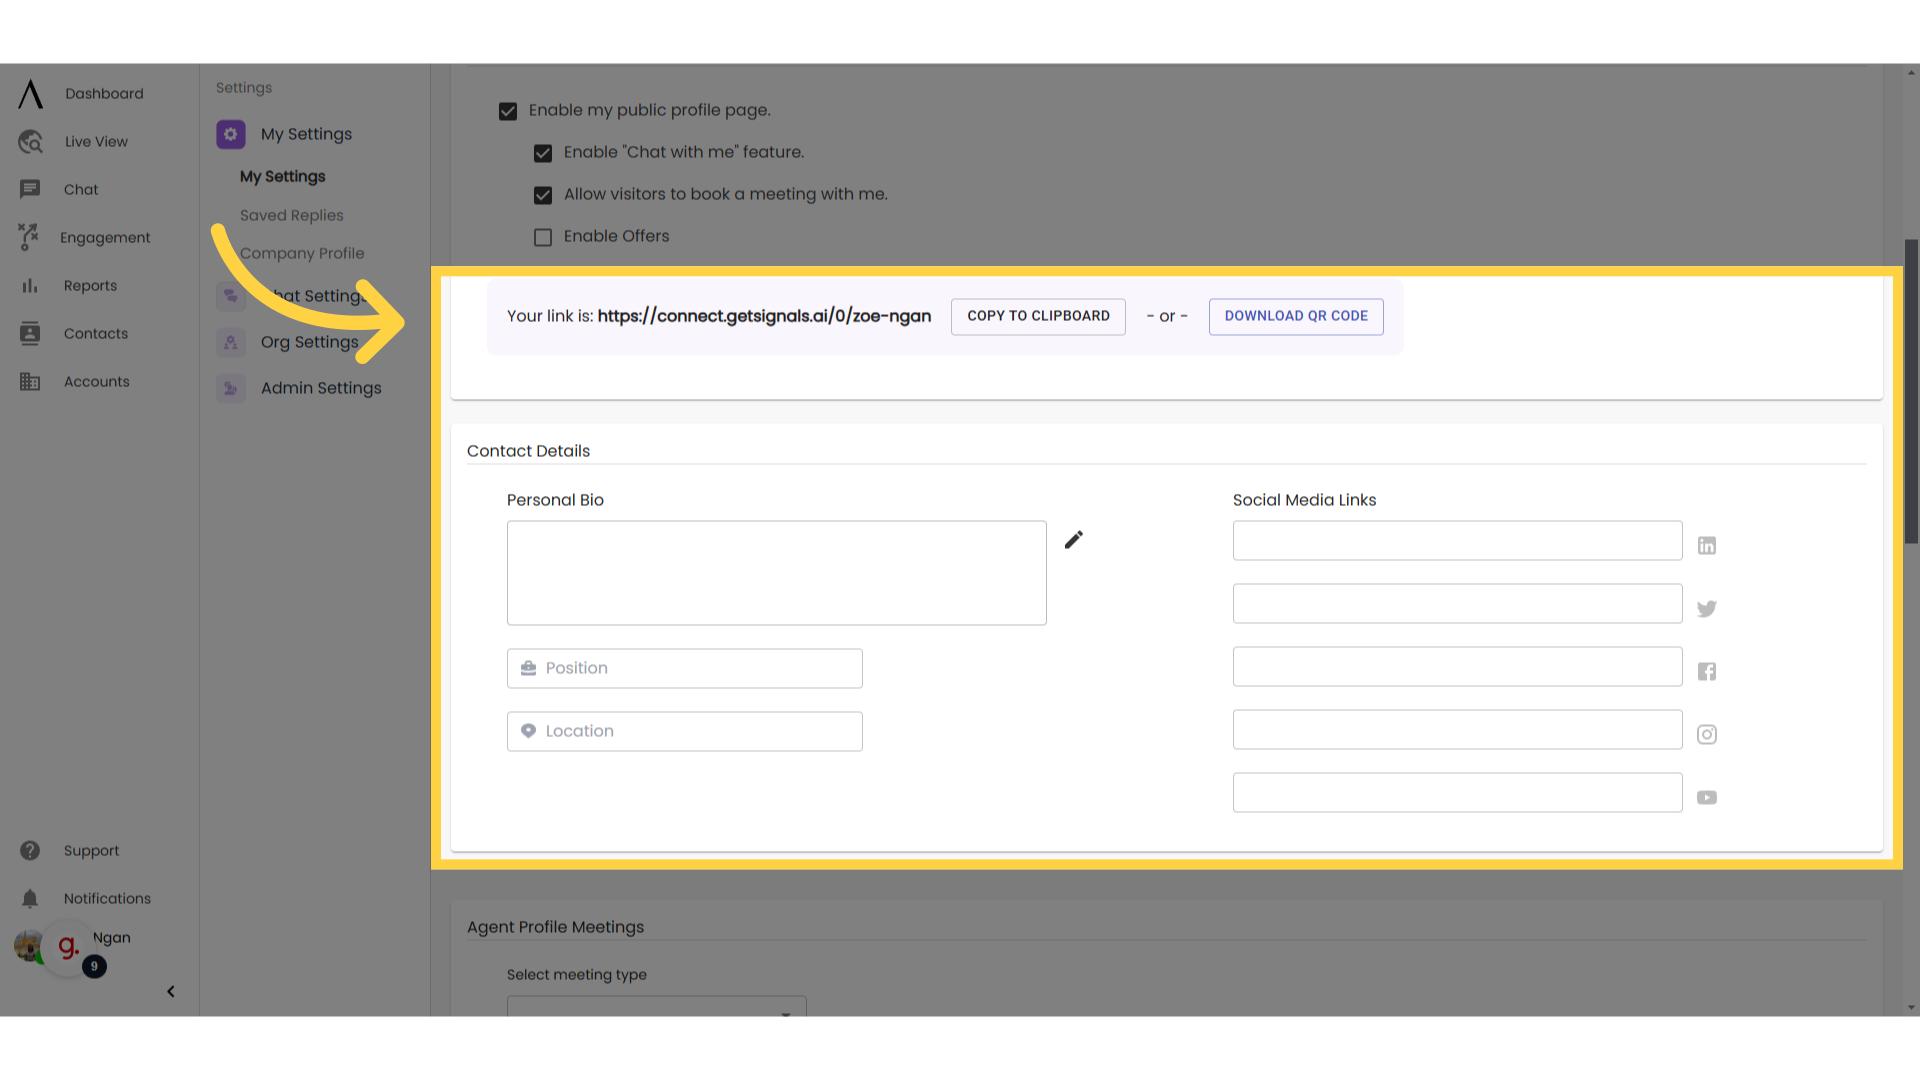Select the My Settings menu item

pyautogui.click(x=282, y=175)
